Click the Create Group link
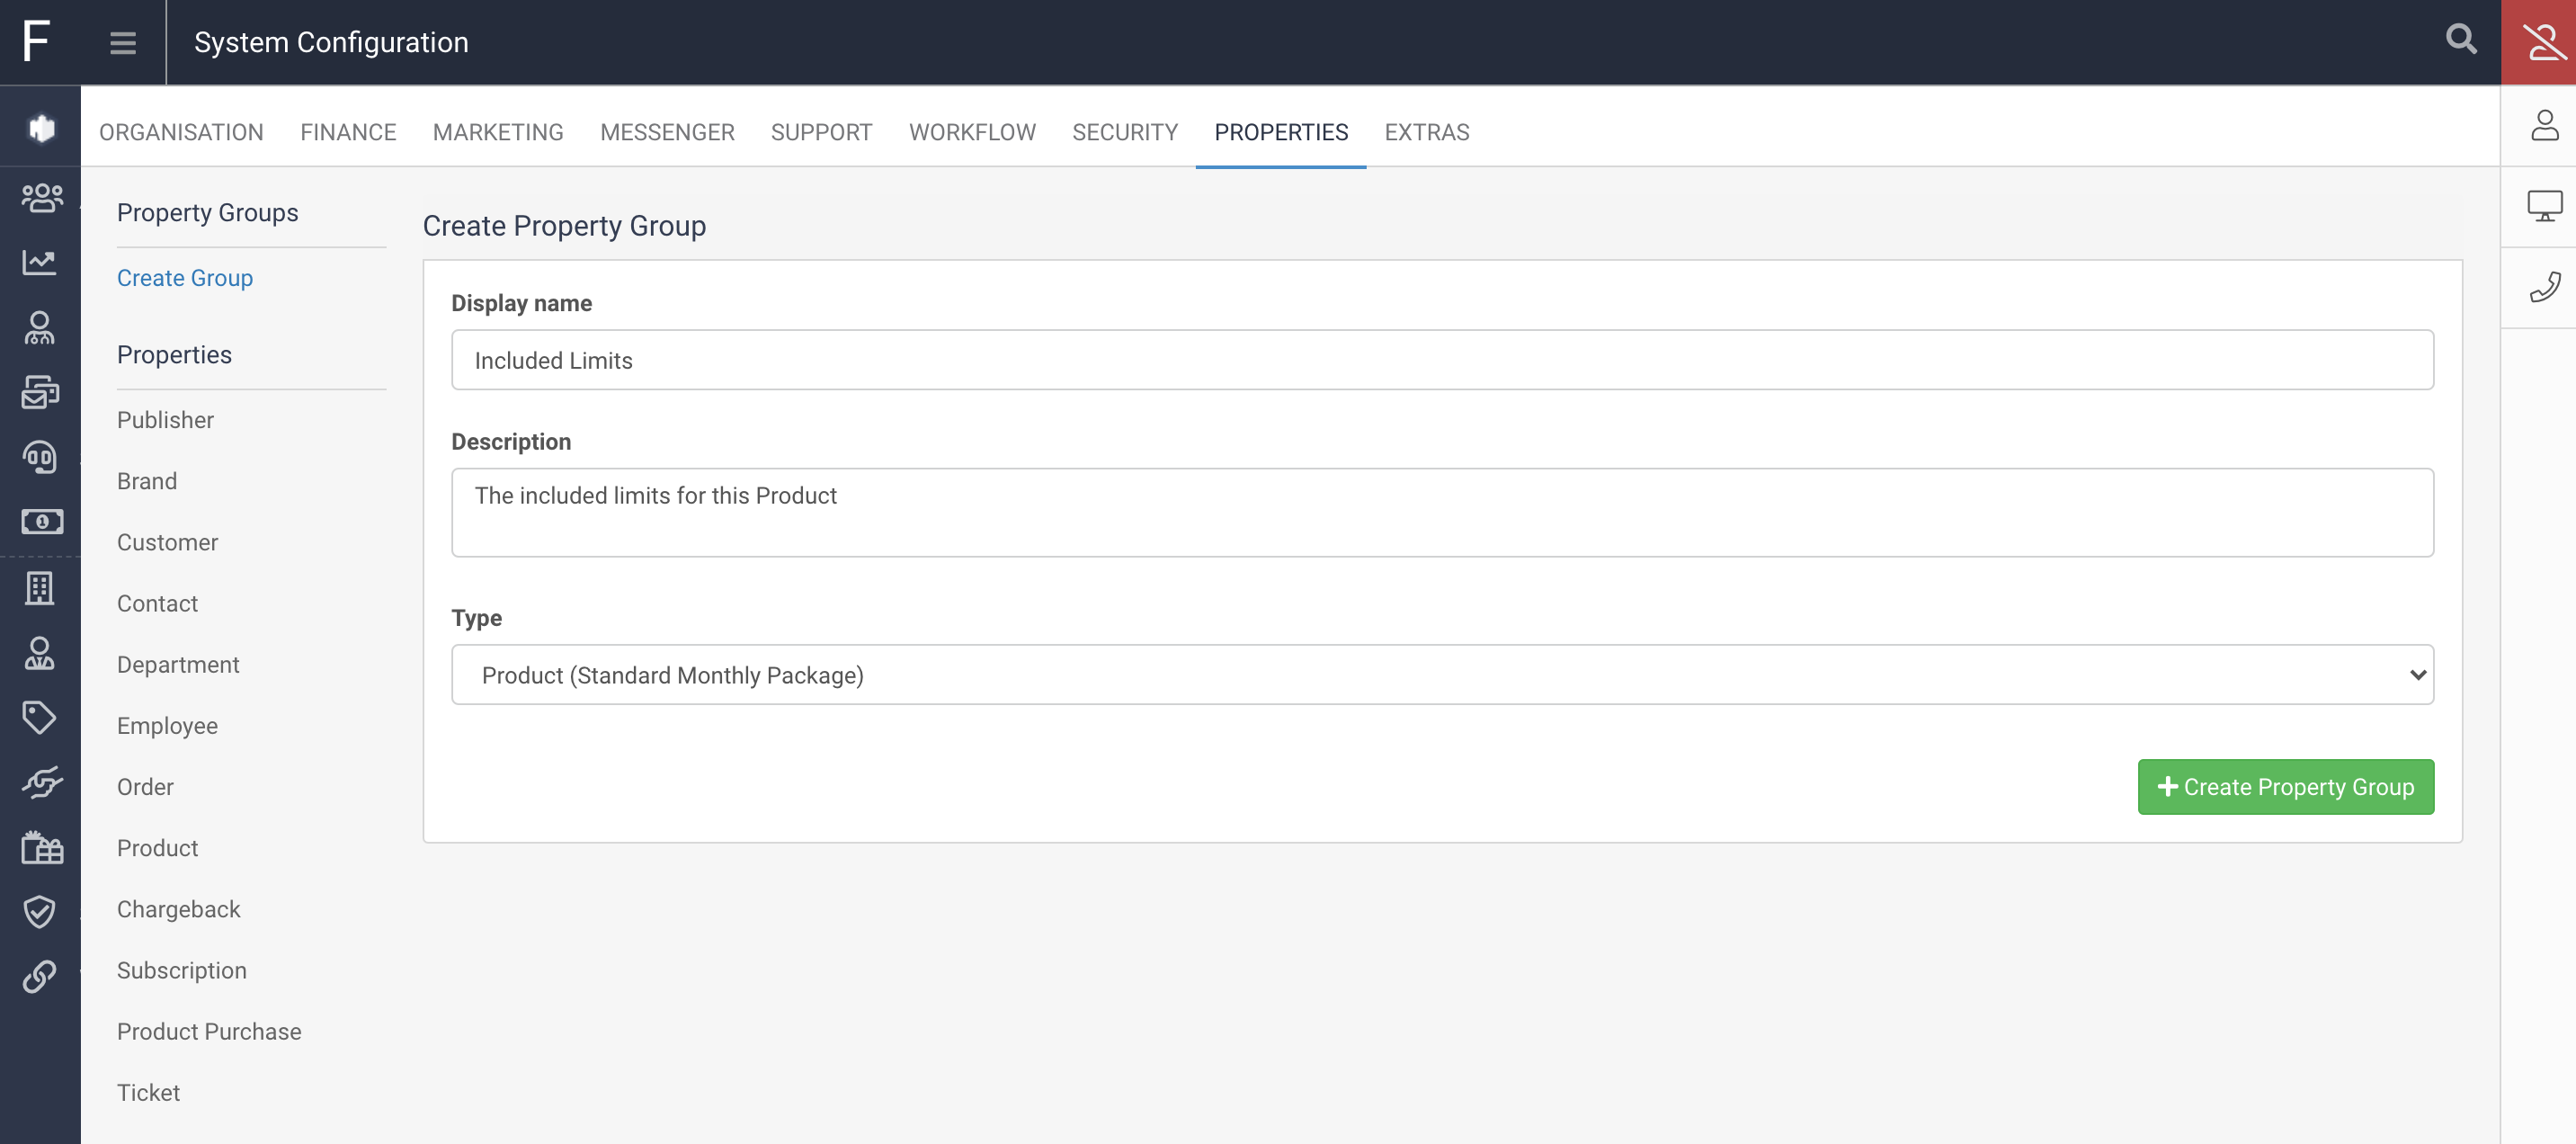The image size is (2576, 1144). click(x=184, y=278)
